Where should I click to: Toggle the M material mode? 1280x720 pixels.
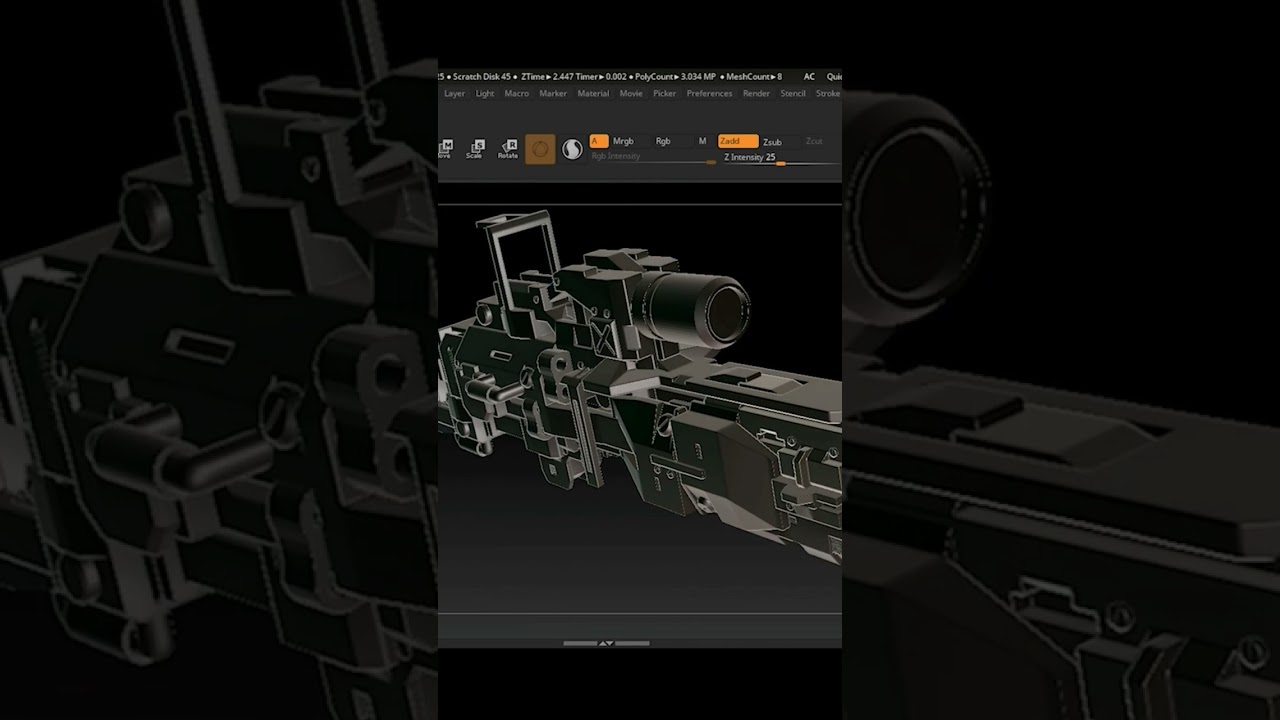click(702, 141)
